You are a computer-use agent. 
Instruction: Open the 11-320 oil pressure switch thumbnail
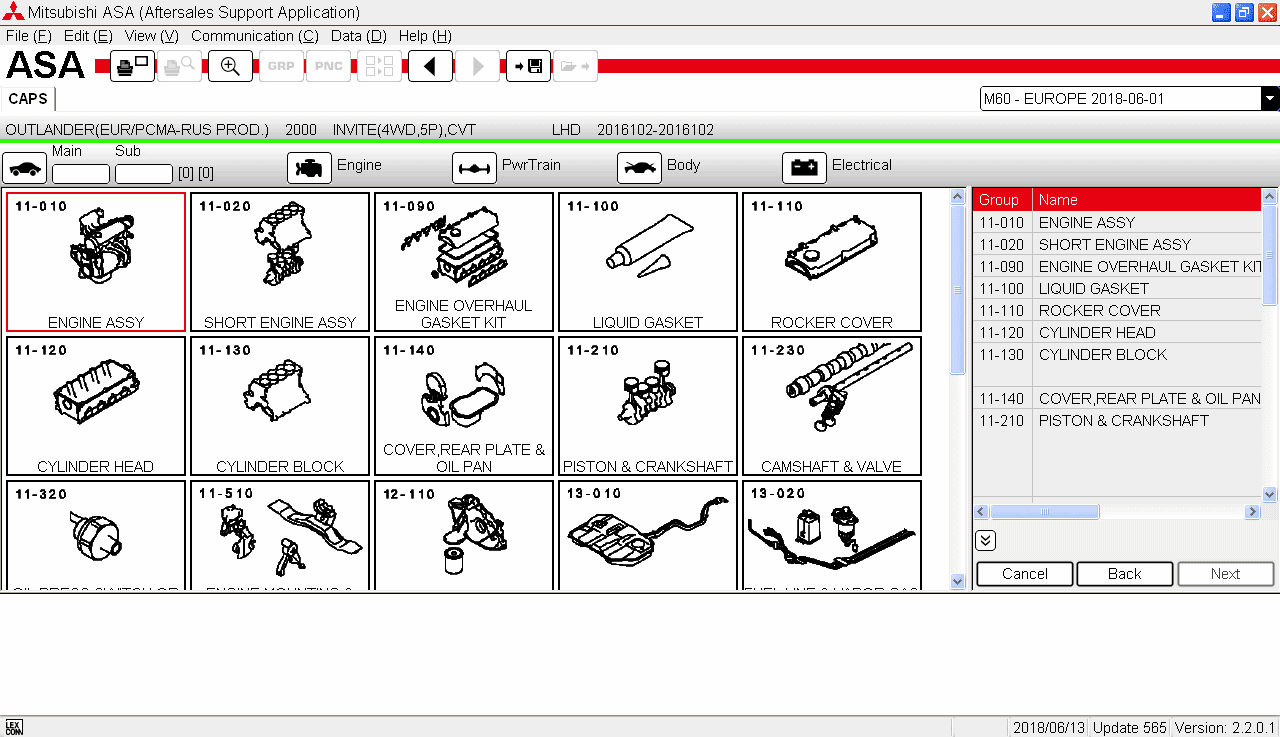coord(96,535)
